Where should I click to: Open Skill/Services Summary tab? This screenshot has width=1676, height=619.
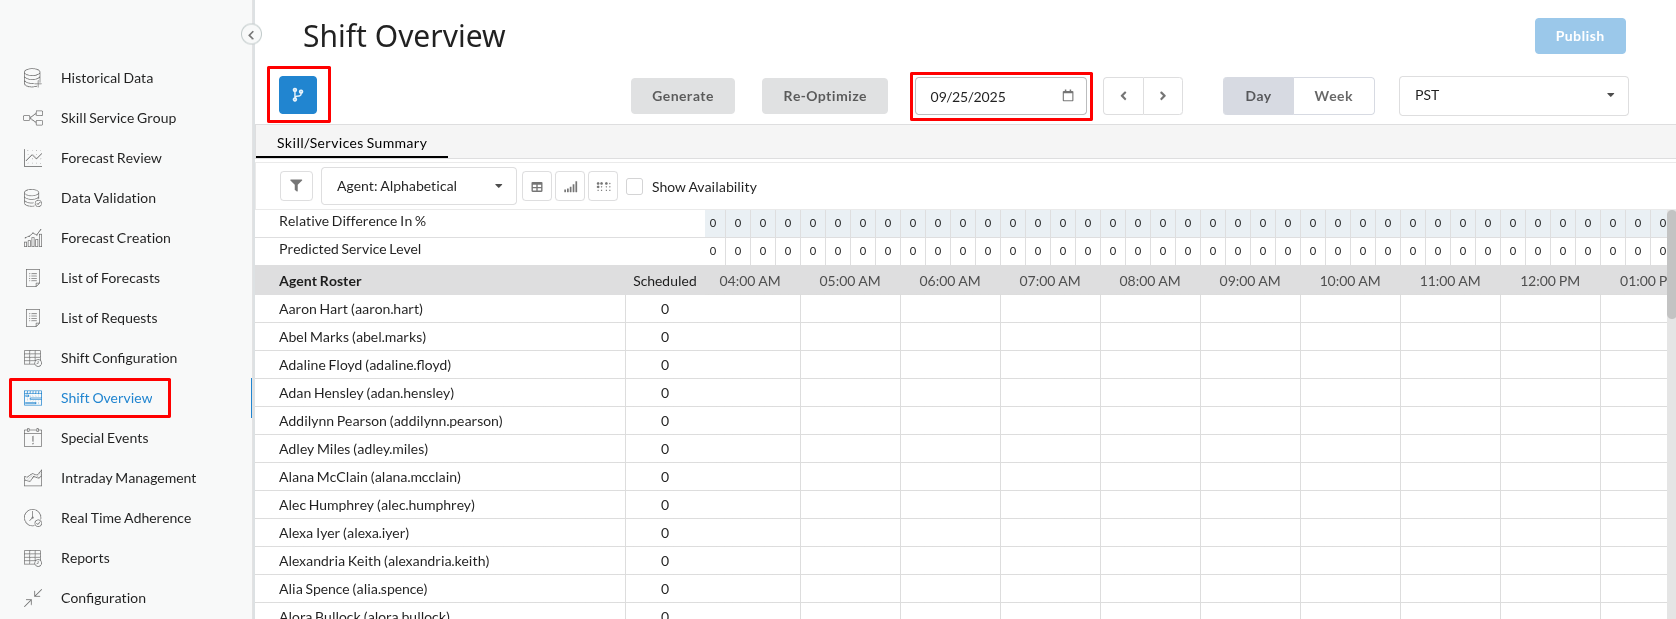[352, 143]
